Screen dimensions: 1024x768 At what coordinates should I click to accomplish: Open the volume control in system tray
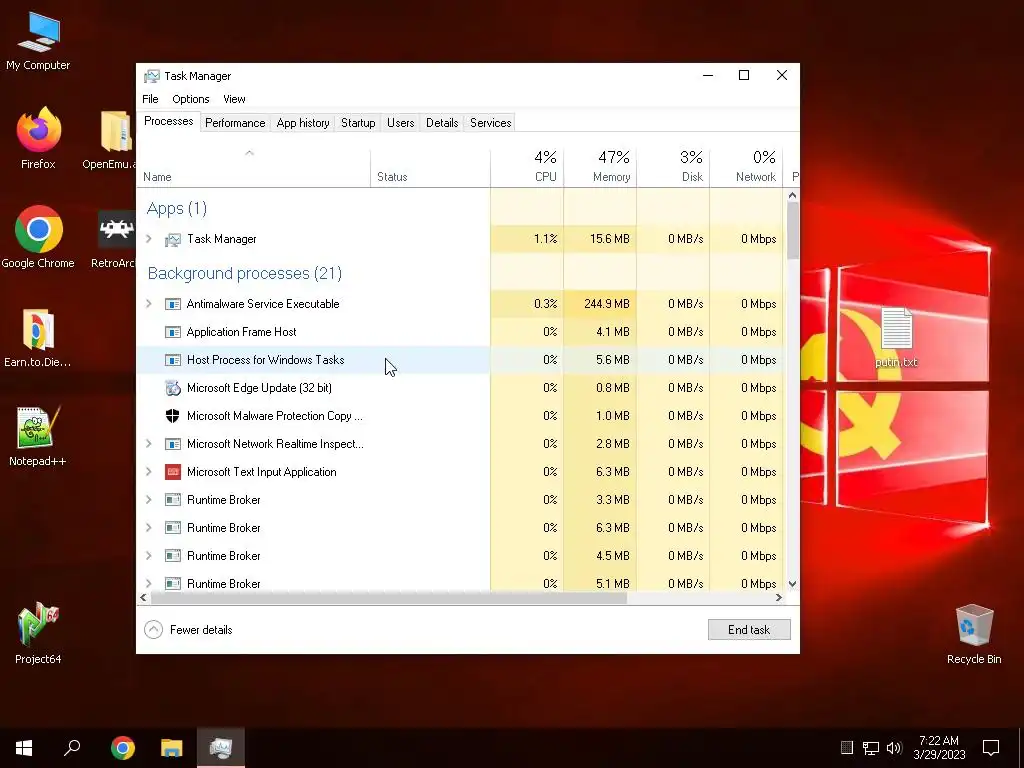pyautogui.click(x=894, y=748)
